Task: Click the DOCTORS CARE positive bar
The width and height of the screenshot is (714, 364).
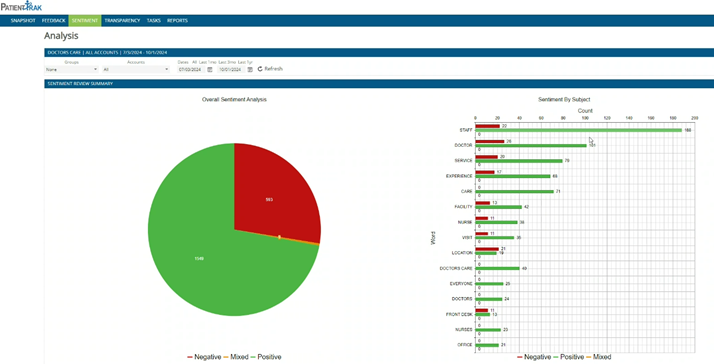Action: tap(497, 268)
